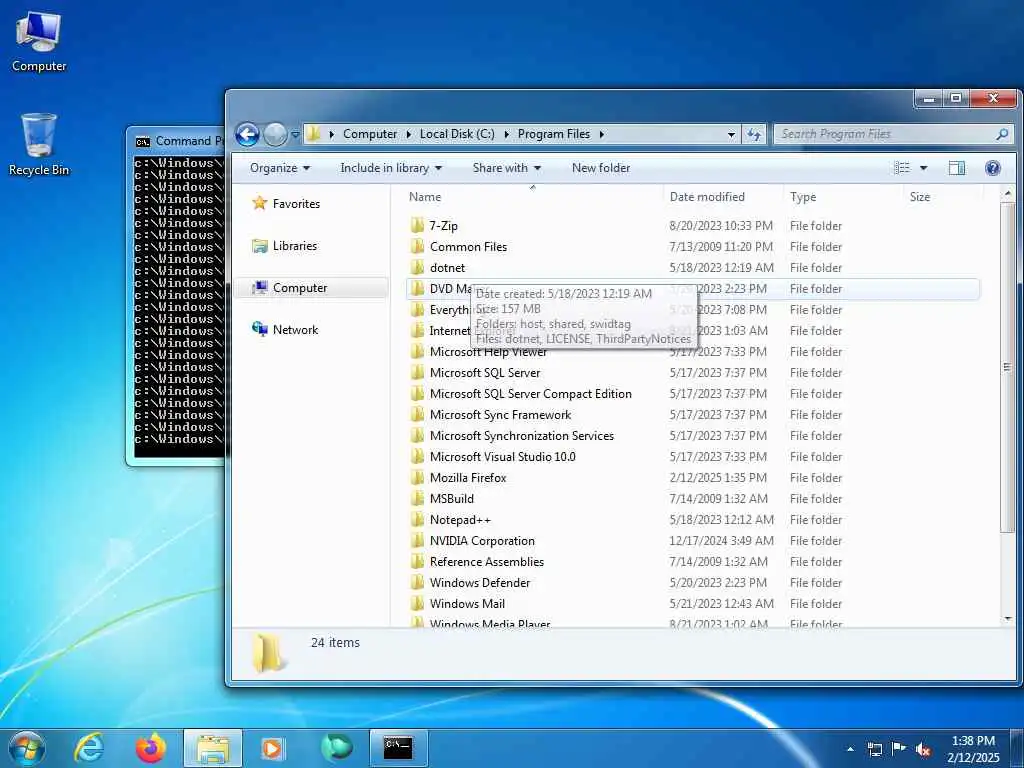
Task: Click the Windows Explorer taskbar button
Action: click(213, 748)
